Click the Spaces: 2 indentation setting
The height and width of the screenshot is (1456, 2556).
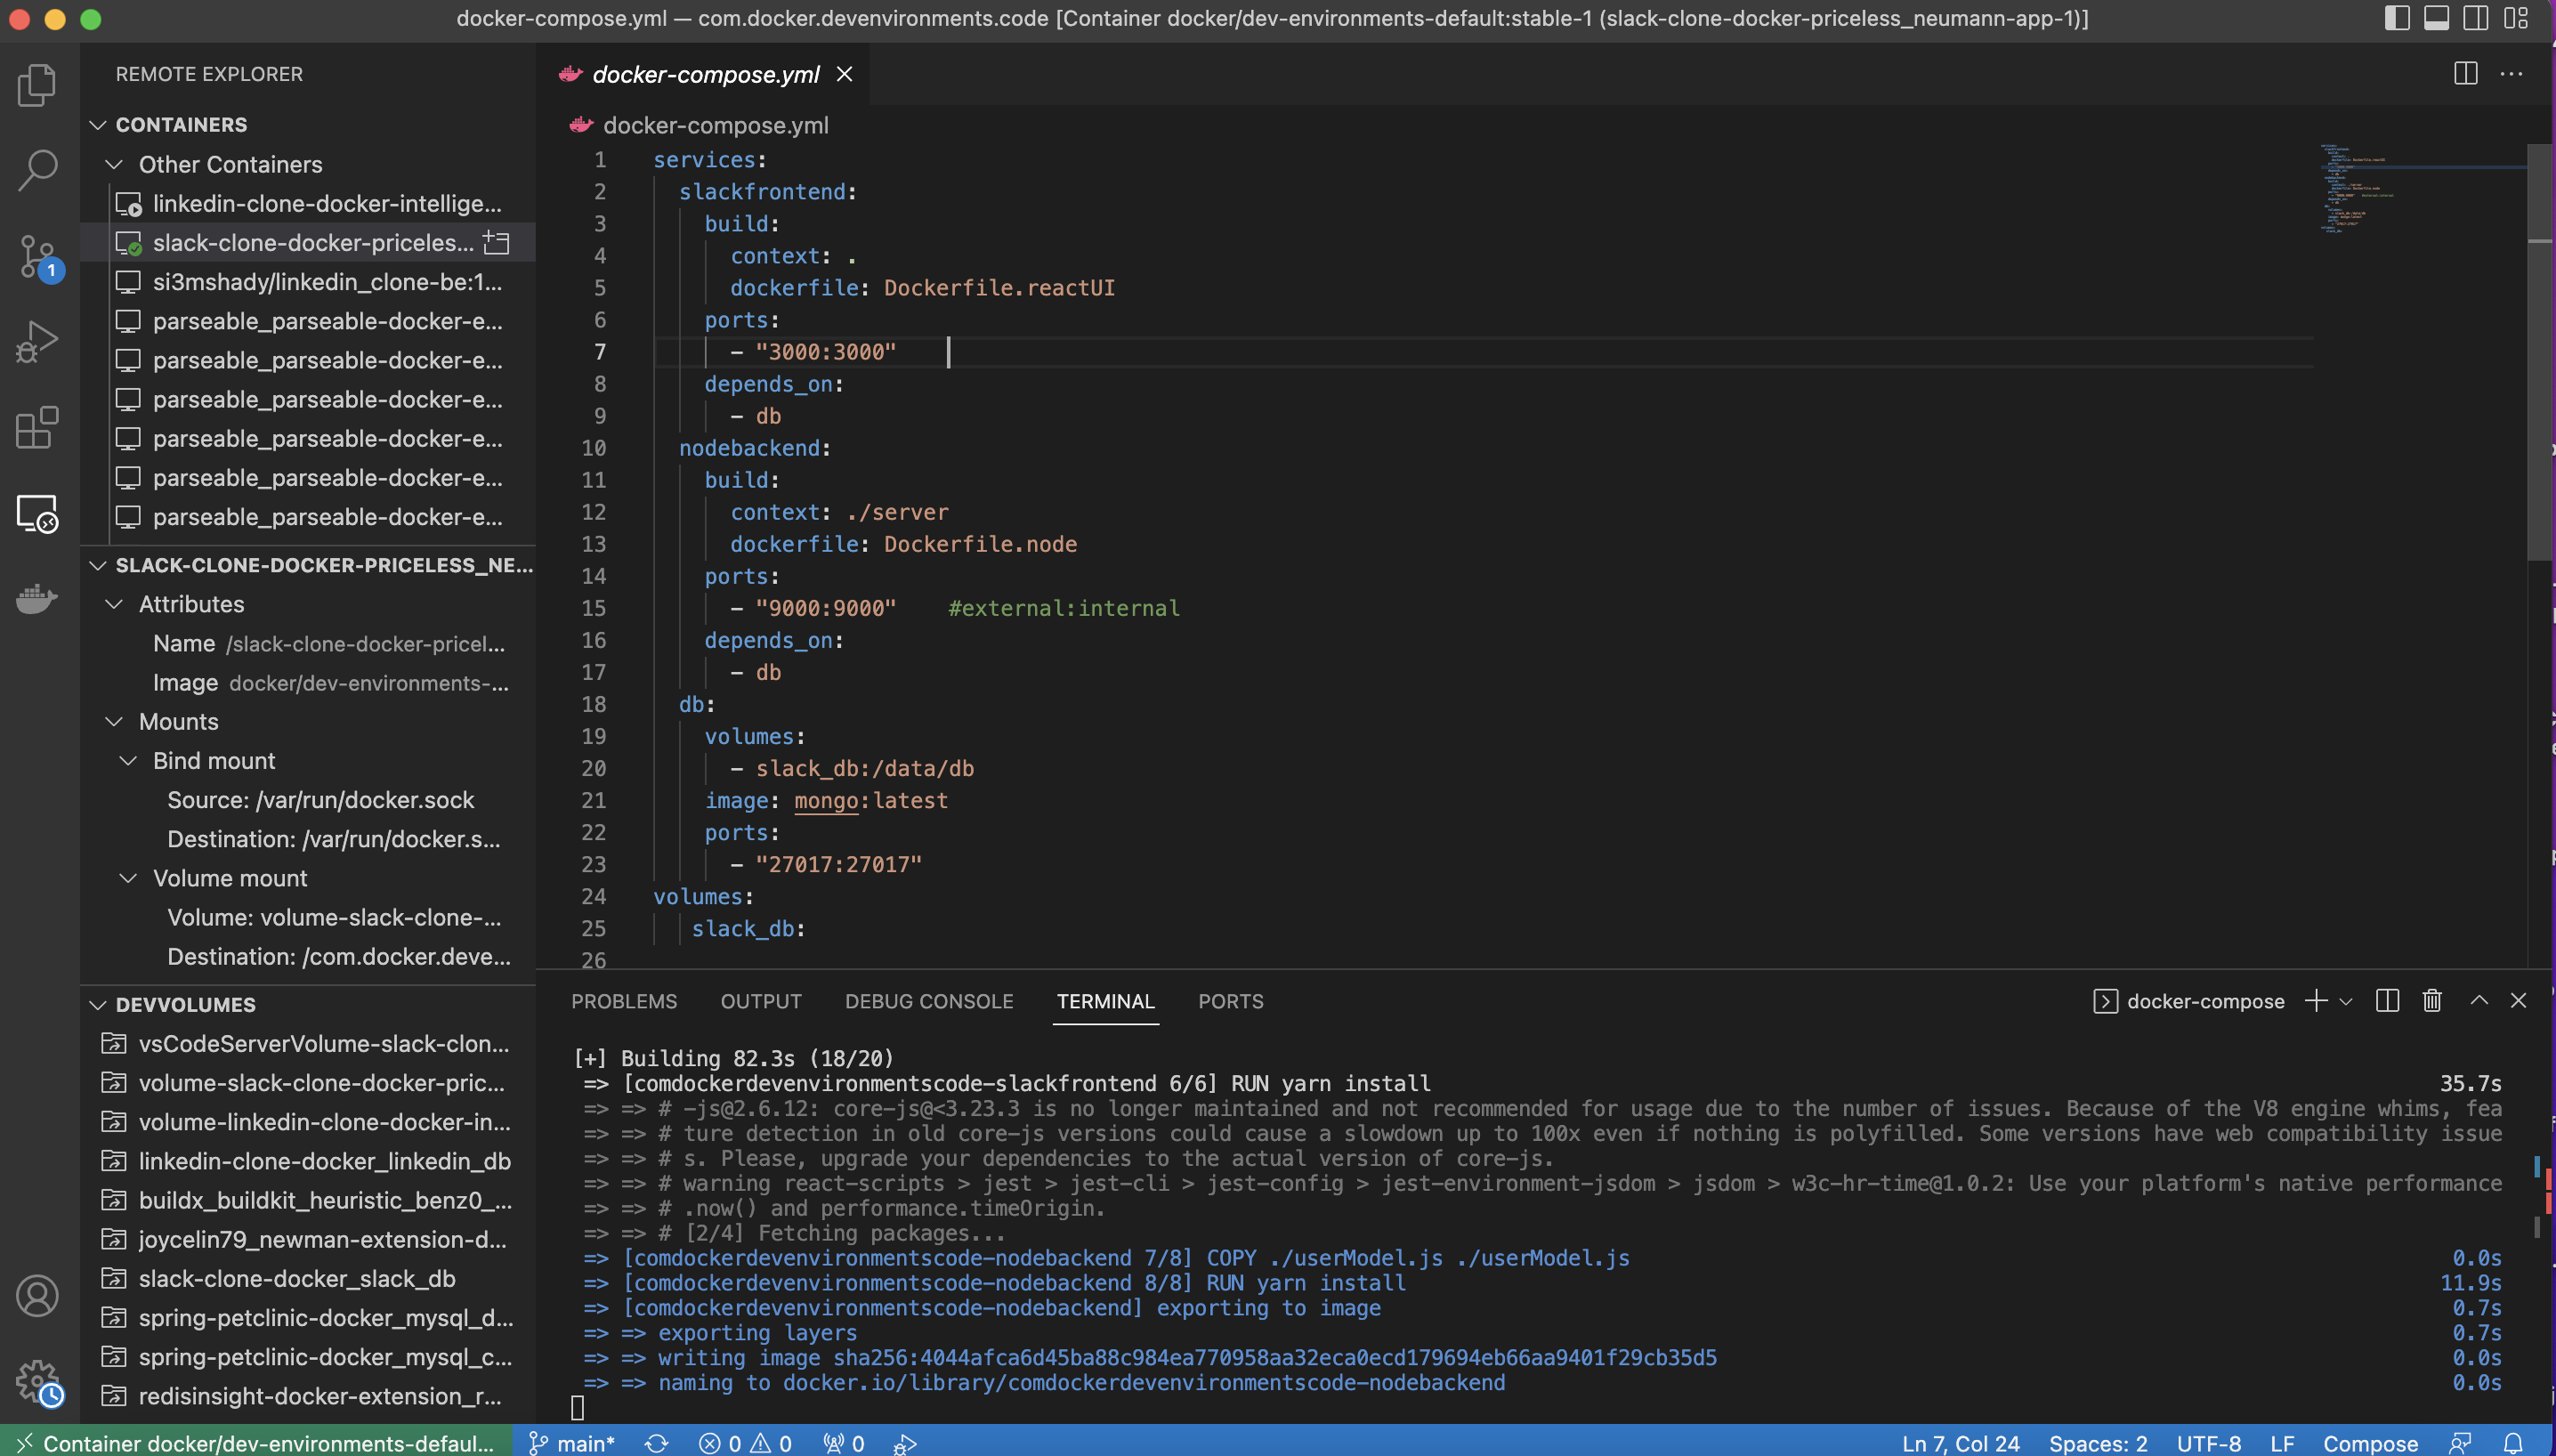coord(2098,1443)
